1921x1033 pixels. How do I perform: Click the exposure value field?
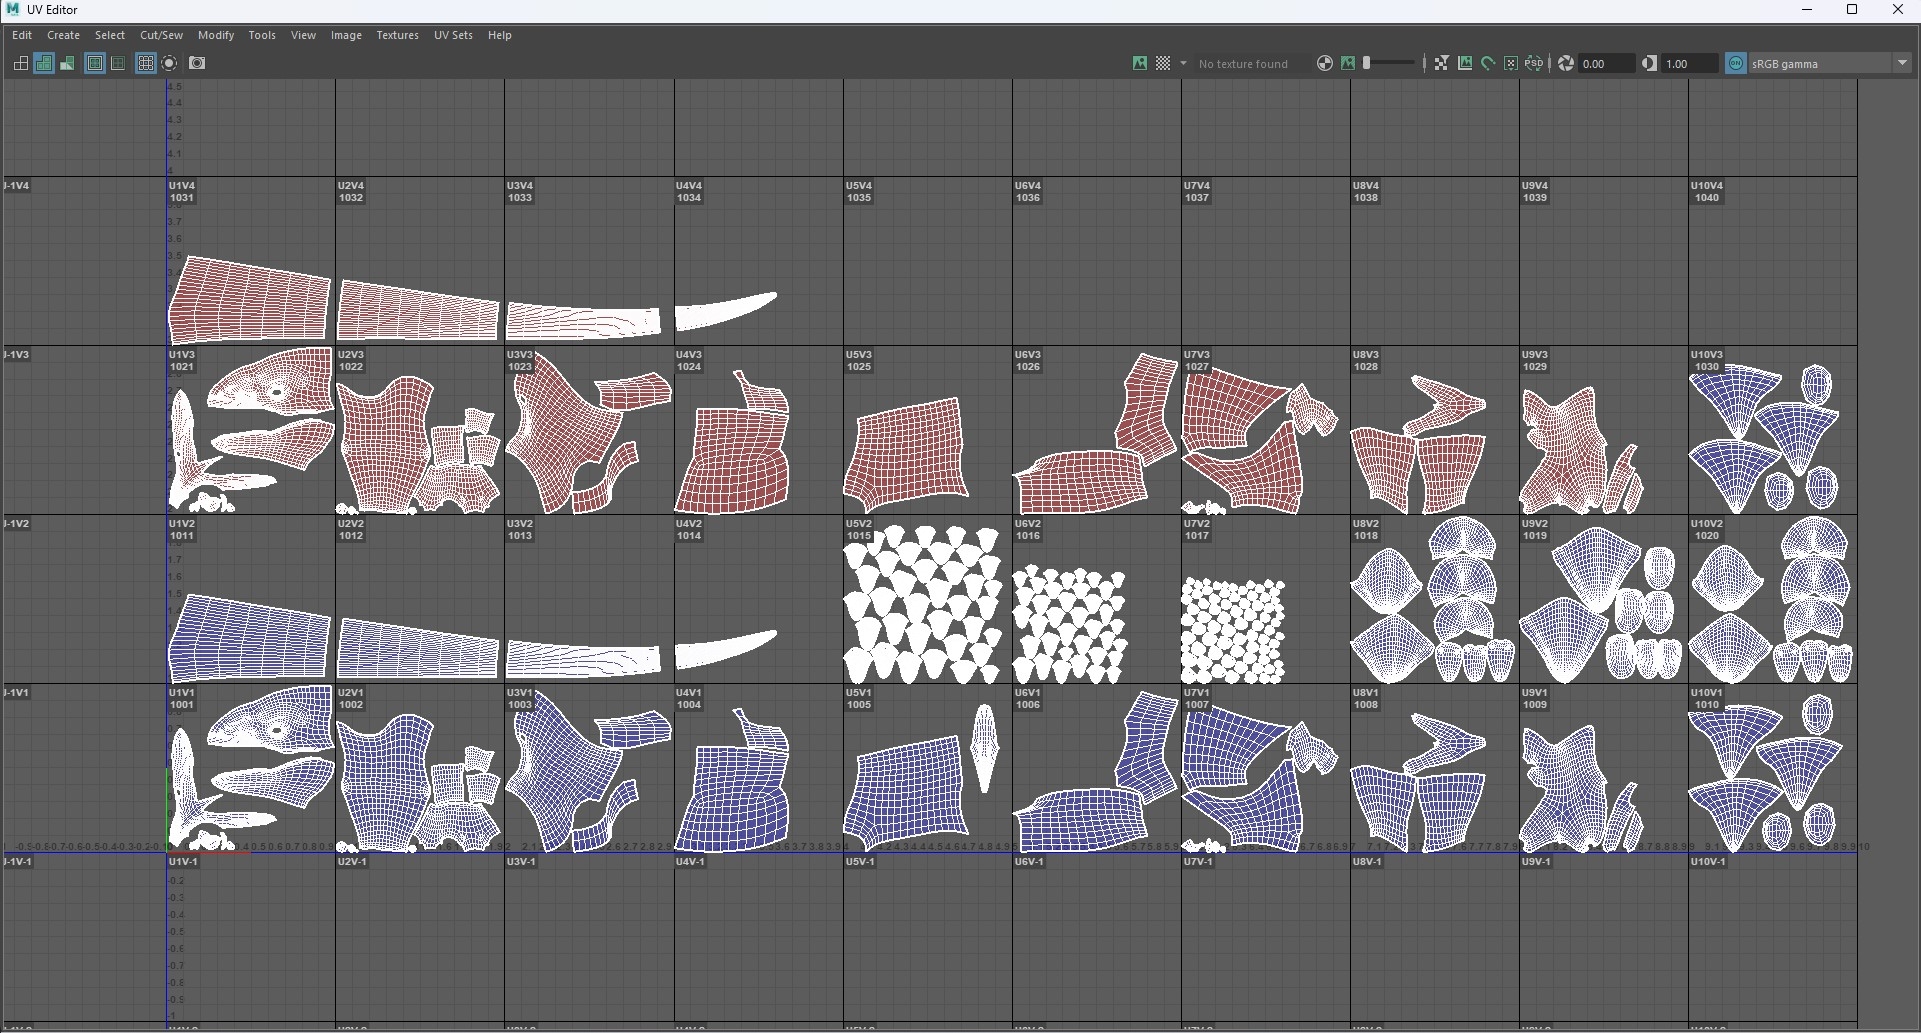[x=1605, y=63]
